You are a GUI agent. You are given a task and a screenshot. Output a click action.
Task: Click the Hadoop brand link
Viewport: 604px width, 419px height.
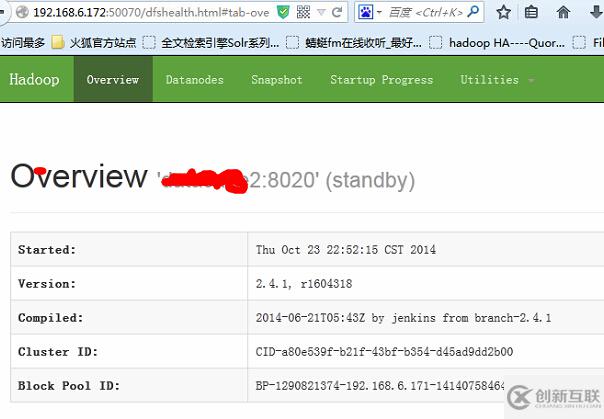[34, 79]
